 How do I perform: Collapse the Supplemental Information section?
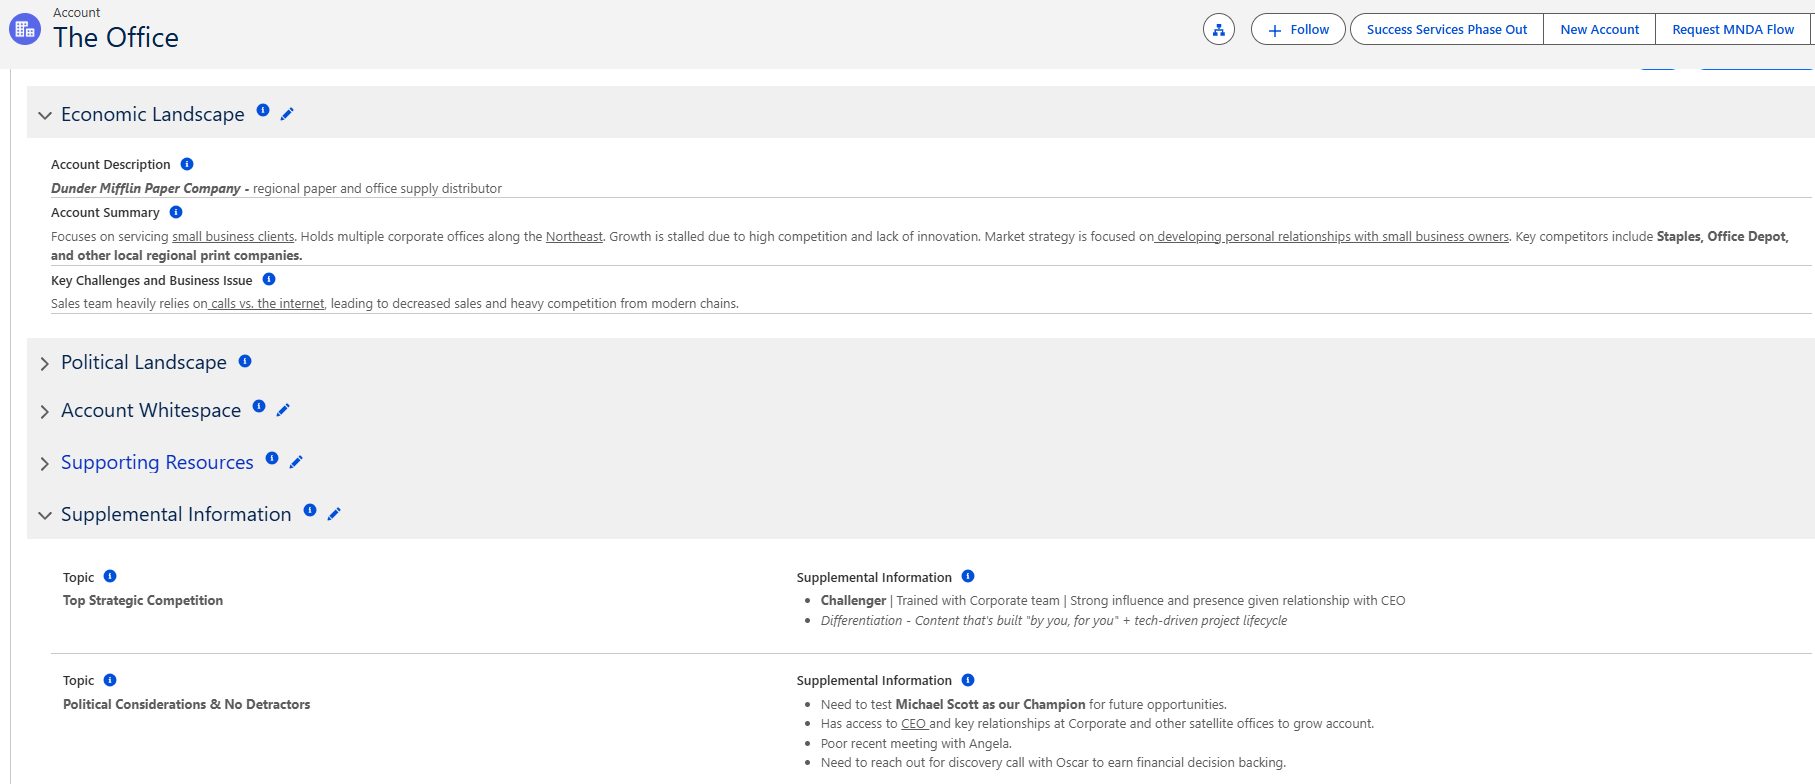(x=45, y=516)
